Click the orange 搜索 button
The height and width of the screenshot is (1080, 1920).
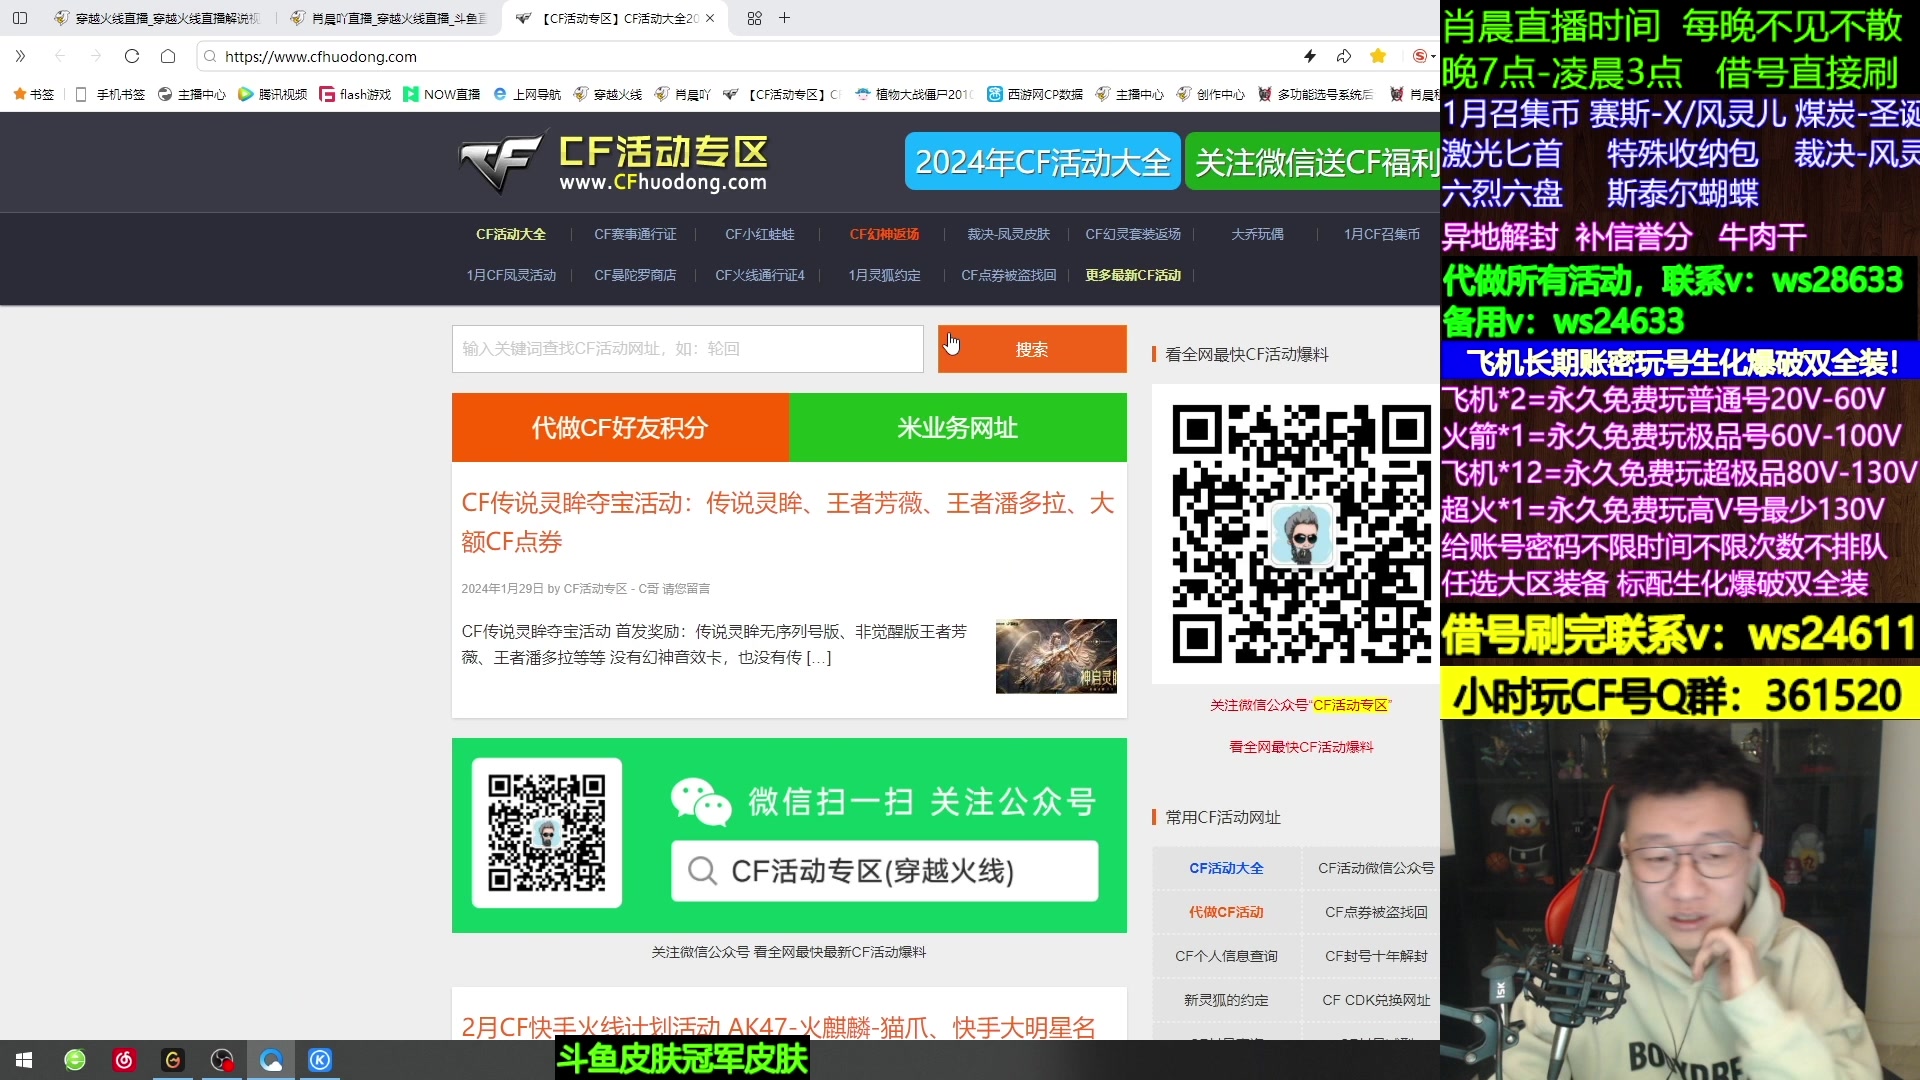point(1032,349)
